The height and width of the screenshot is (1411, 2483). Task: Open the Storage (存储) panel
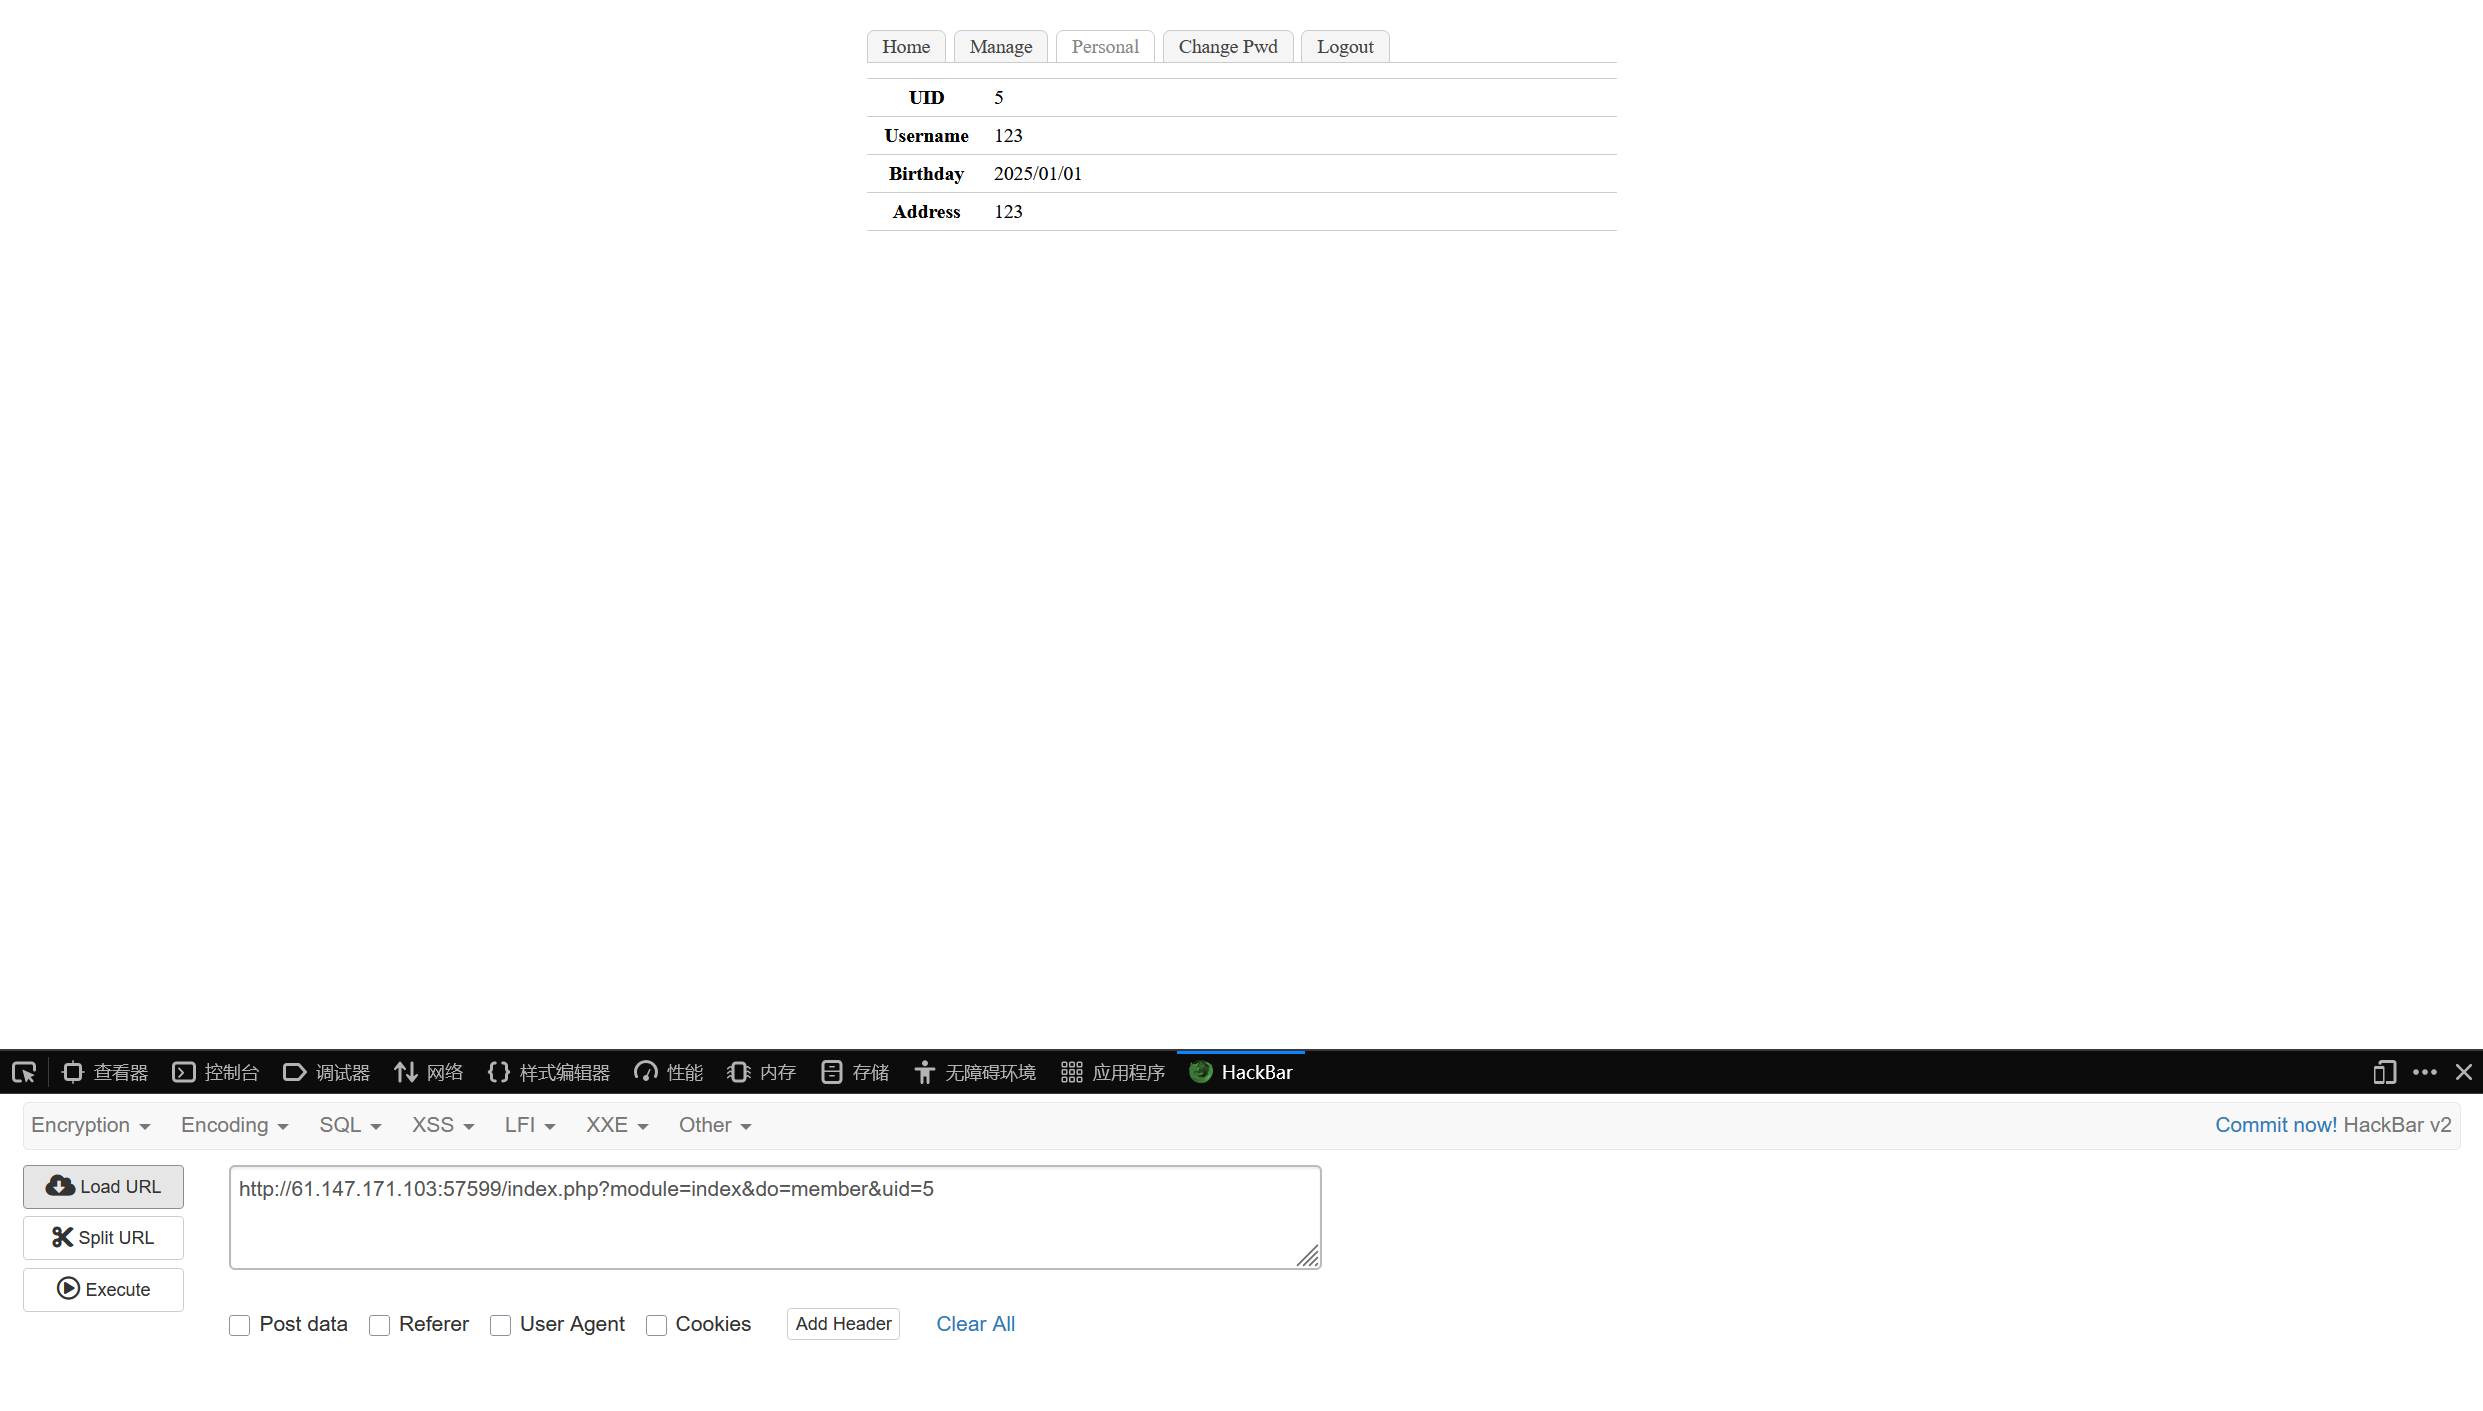pyautogui.click(x=855, y=1072)
